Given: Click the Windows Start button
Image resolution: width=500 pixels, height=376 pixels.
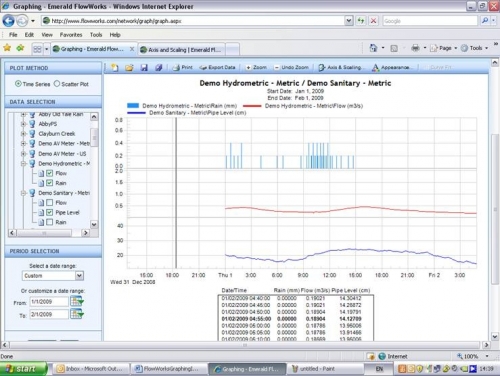Looking at the screenshot, I should tap(23, 369).
